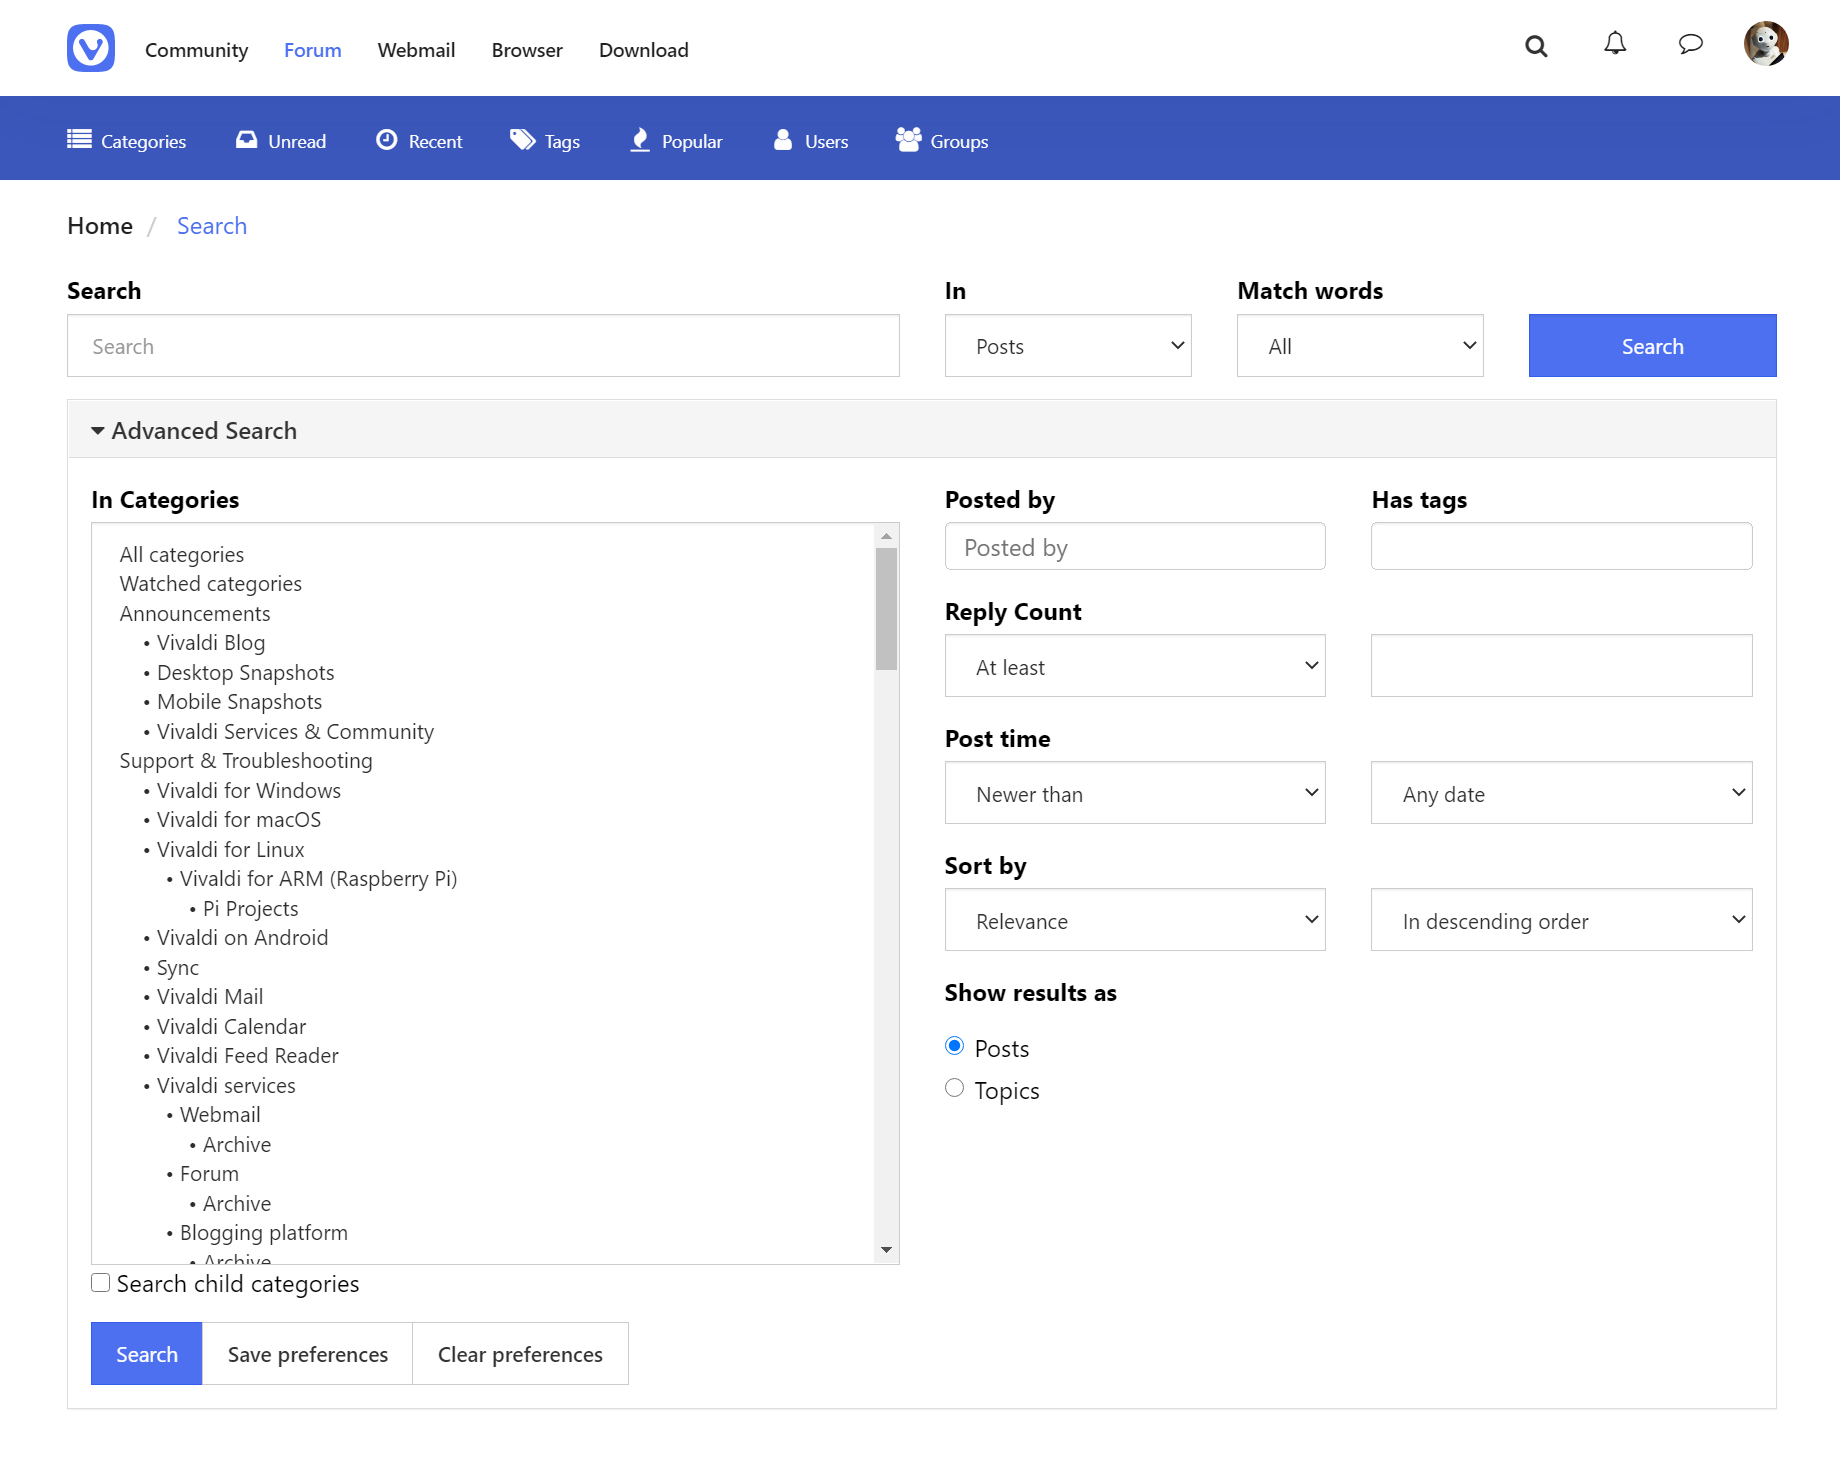Viewport: 1840px width, 1464px height.
Task: Select the Topics radio button
Action: pos(955,1088)
